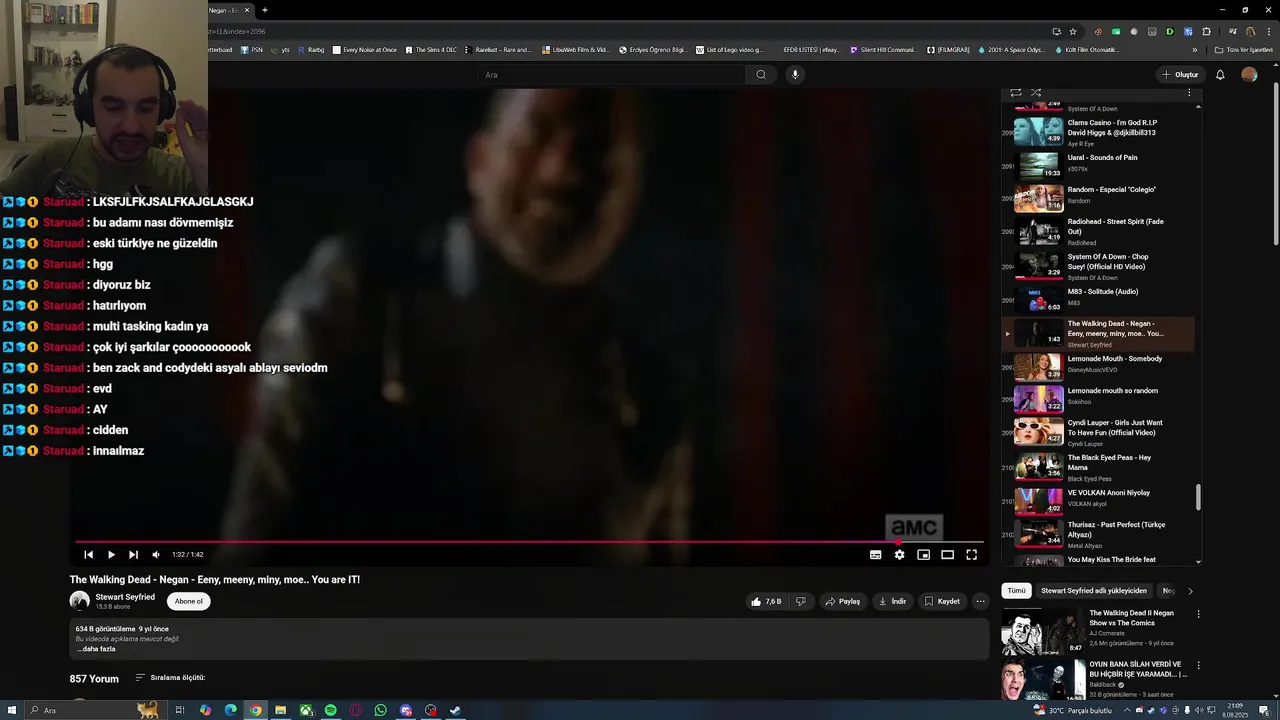
Task: Play the paused YouTube video
Action: tap(111, 555)
